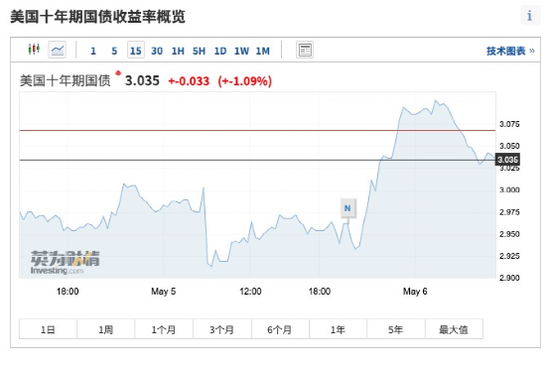Switch to 1D interval
The height and width of the screenshot is (366, 550).
(x=220, y=51)
